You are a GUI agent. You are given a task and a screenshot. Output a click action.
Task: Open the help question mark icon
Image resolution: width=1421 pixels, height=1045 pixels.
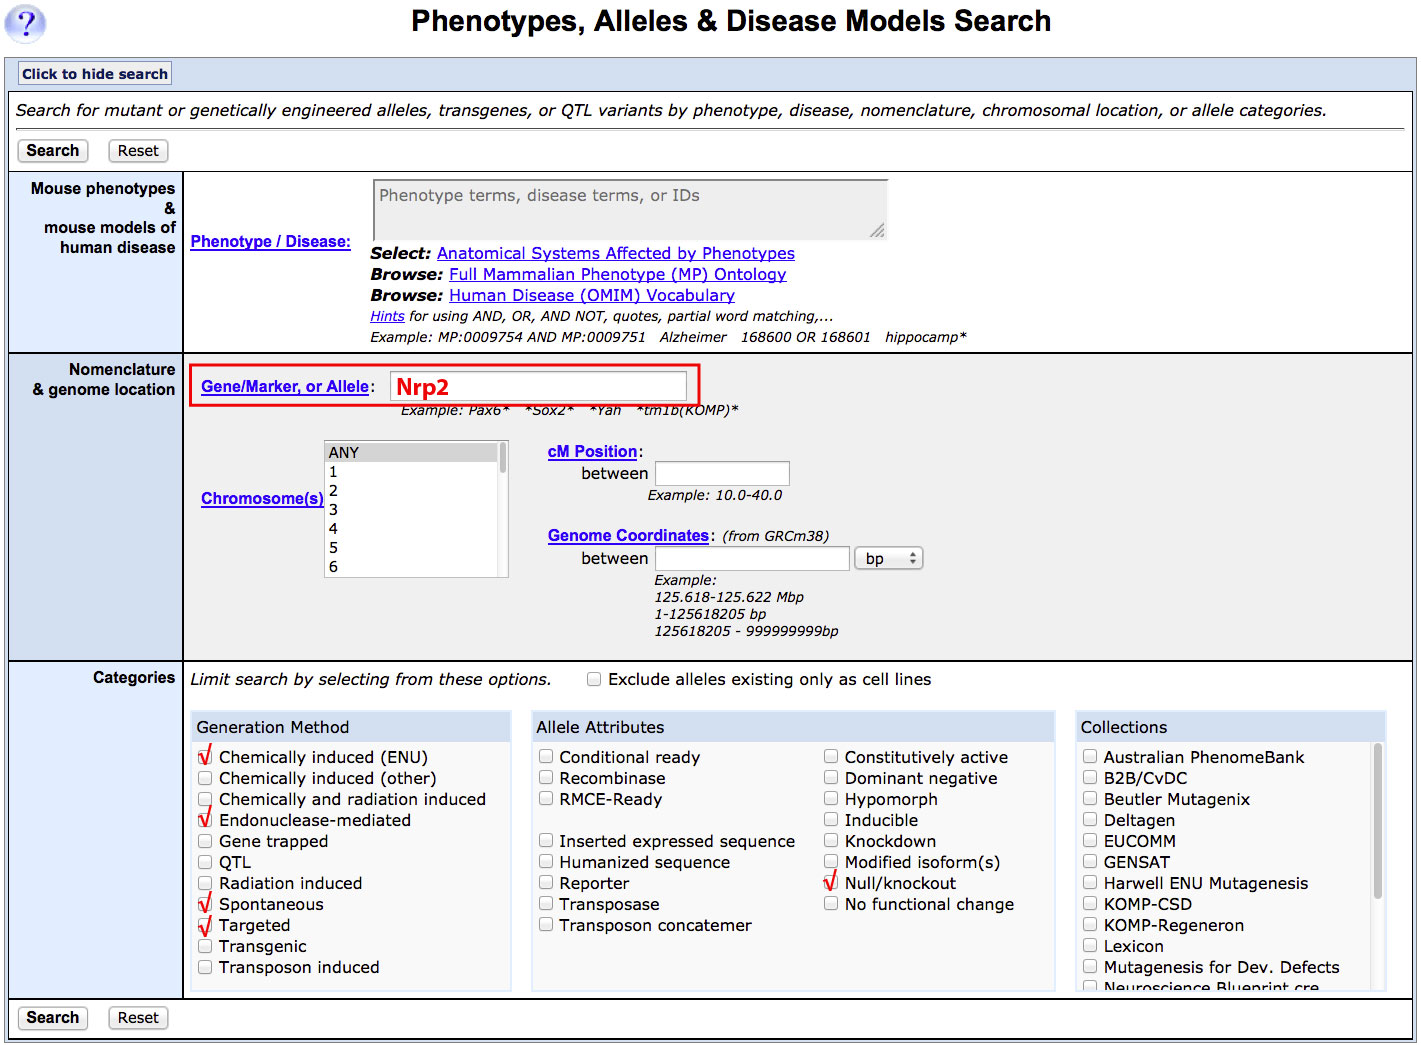pos(25,23)
